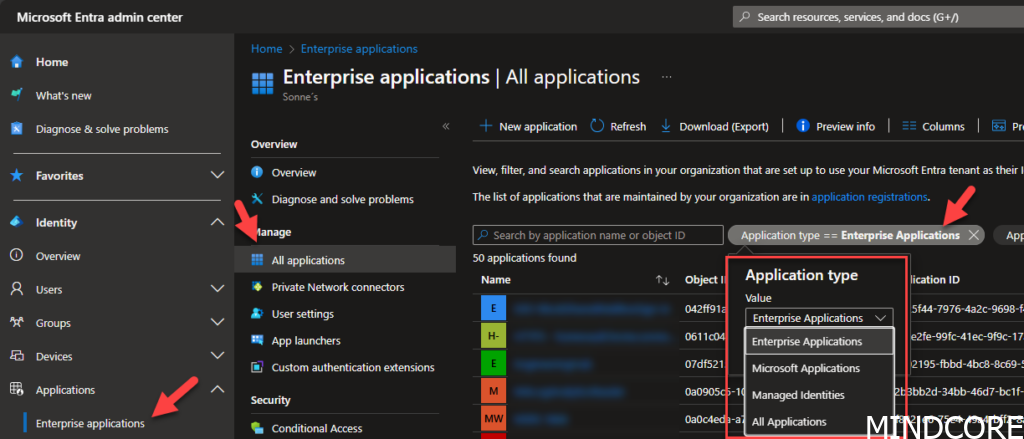Screen dimensions: 1024x439
Task: Click the Users person icon
Action: click(18, 289)
